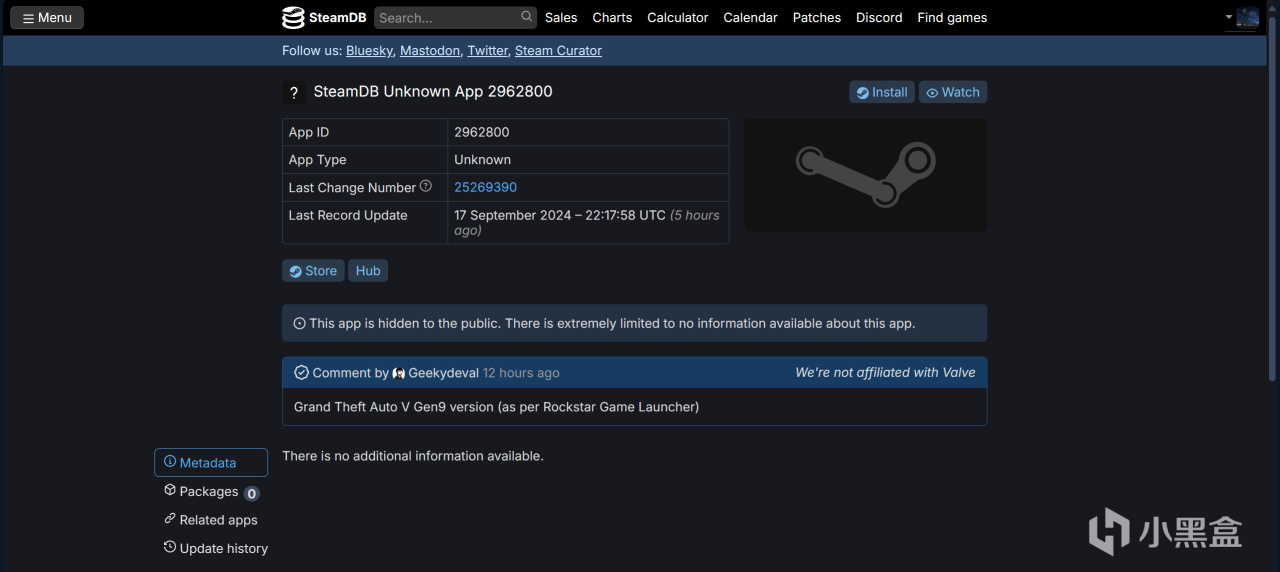Screen dimensions: 1280x572
Task: Open the Calendar page
Action: click(750, 17)
